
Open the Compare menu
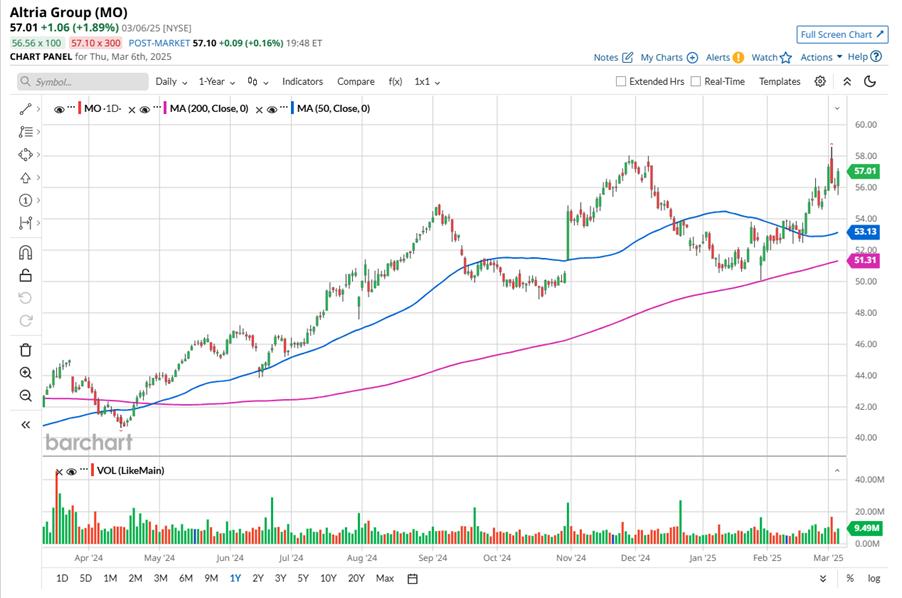pos(356,82)
